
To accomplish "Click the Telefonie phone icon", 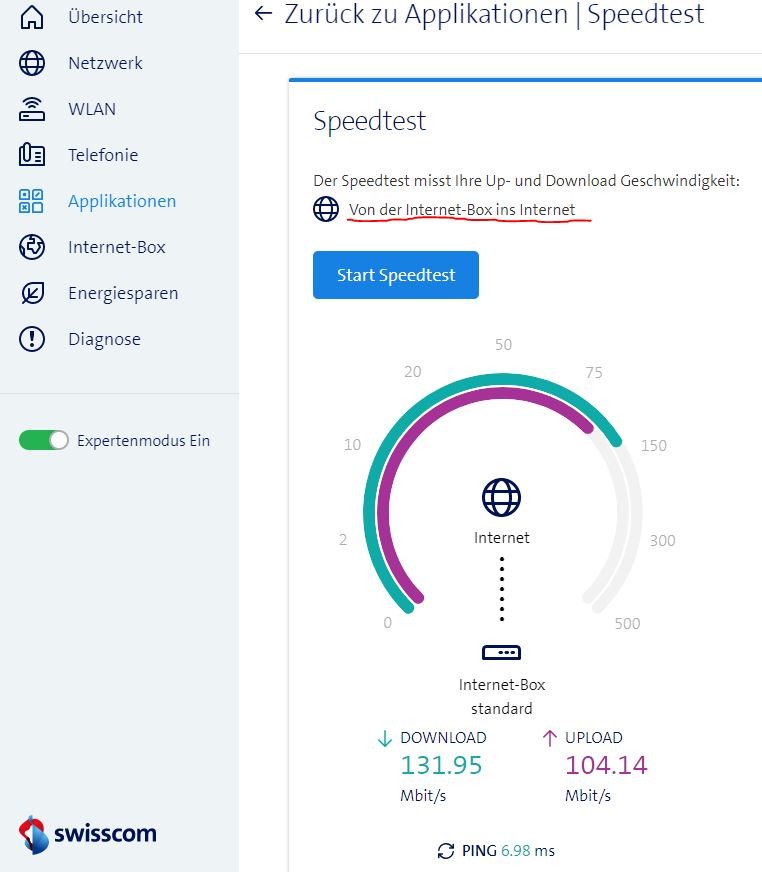I will (x=32, y=155).
